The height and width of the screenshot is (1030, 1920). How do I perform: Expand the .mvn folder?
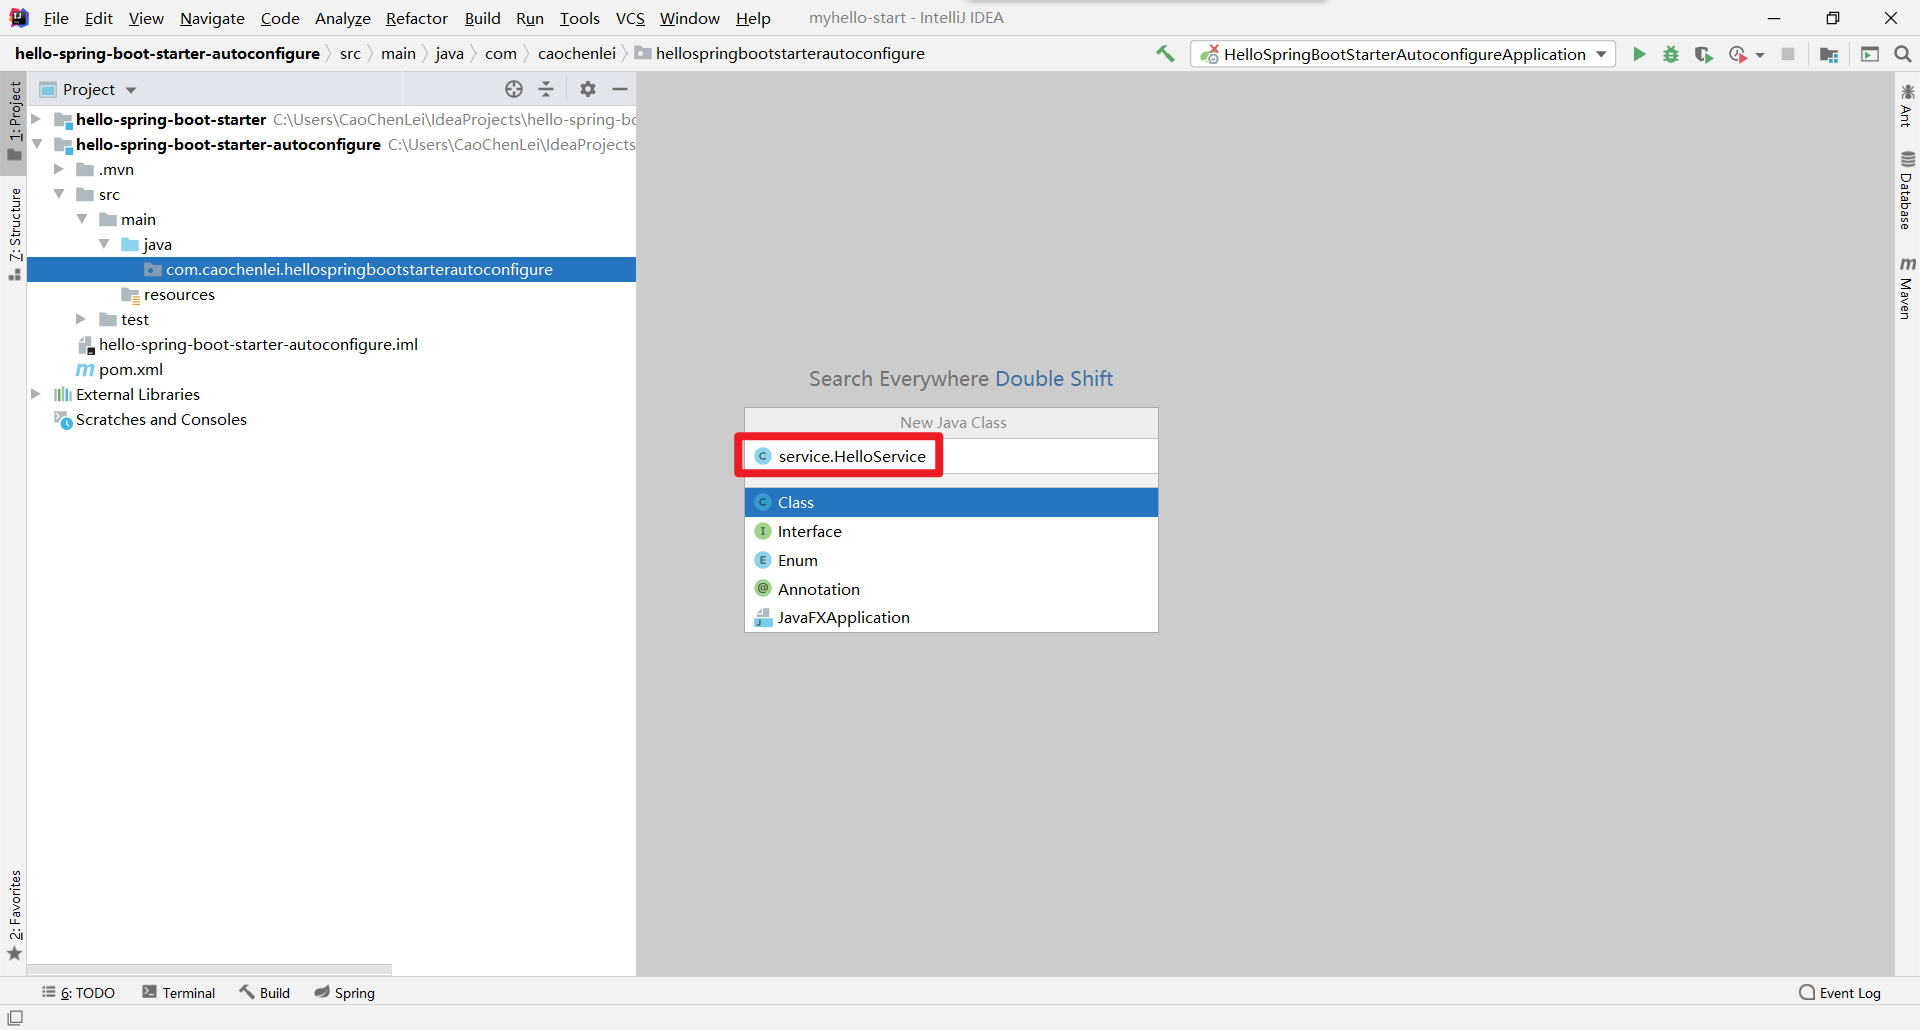59,169
